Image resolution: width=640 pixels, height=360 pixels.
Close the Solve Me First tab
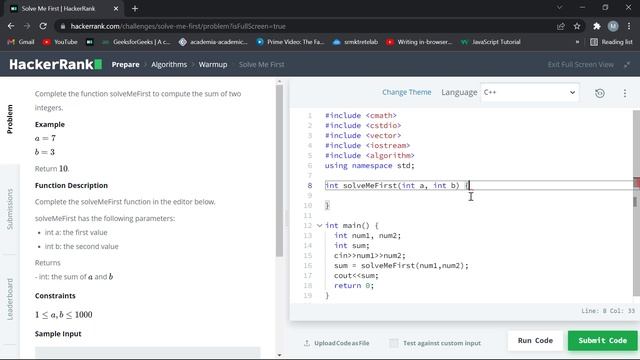[116, 8]
